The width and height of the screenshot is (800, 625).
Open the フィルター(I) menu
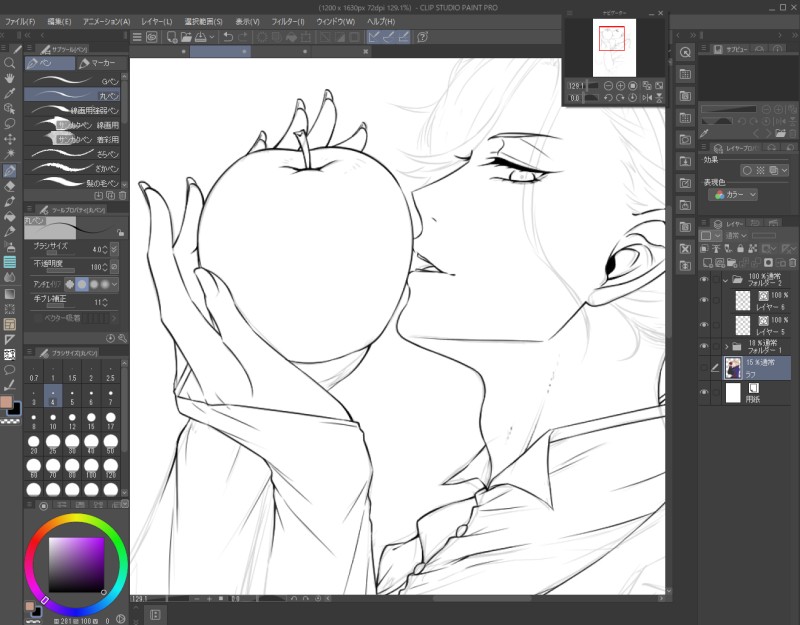click(x=288, y=21)
